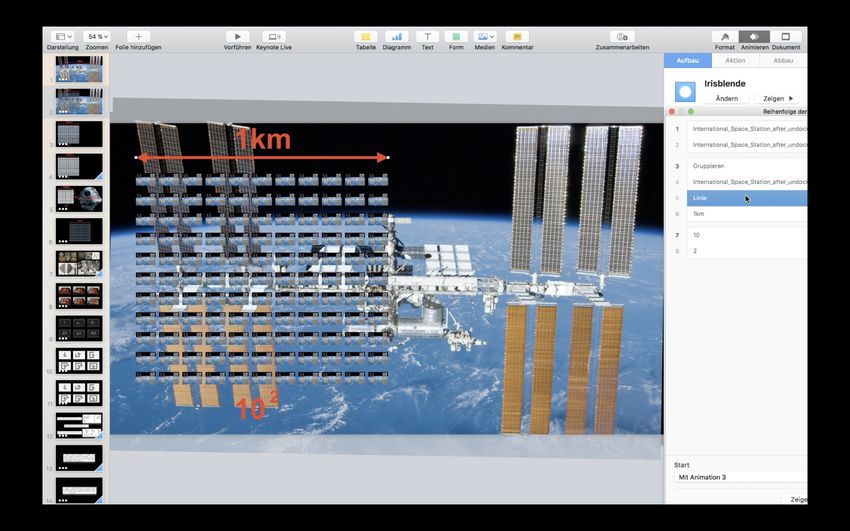Click the Ändern button
This screenshot has width=850, height=531.
click(x=726, y=98)
